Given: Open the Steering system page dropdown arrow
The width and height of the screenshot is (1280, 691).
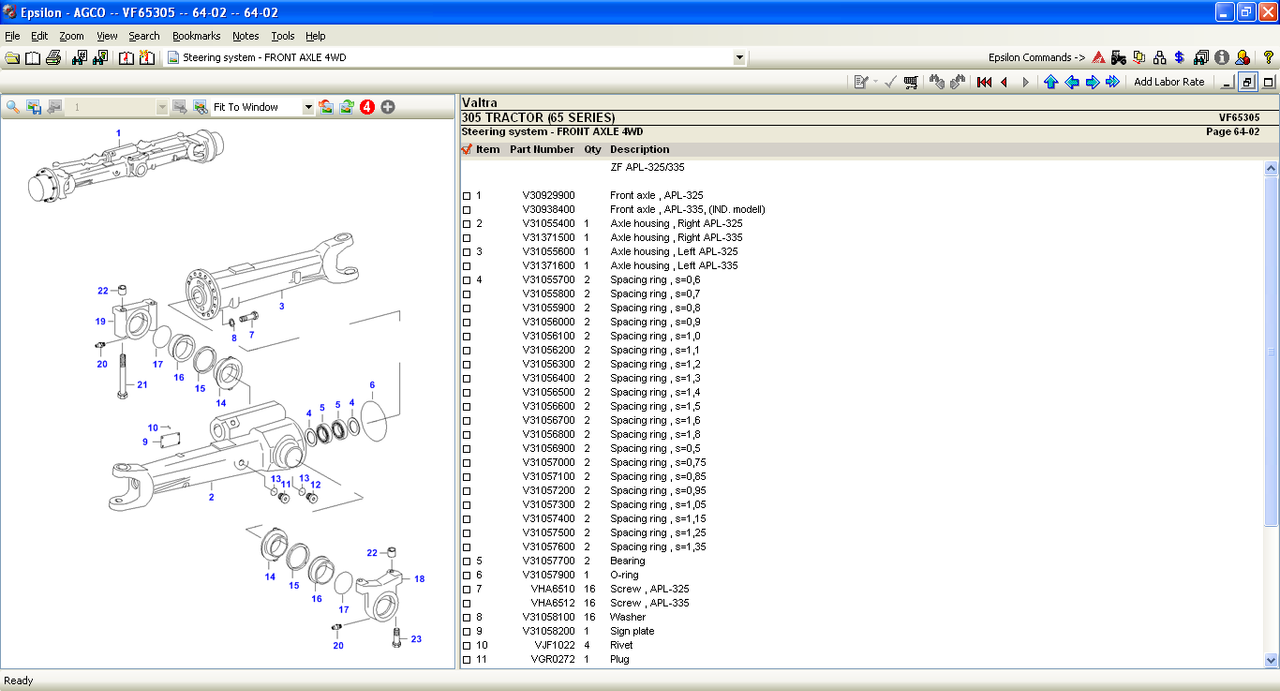Looking at the screenshot, I should point(739,58).
